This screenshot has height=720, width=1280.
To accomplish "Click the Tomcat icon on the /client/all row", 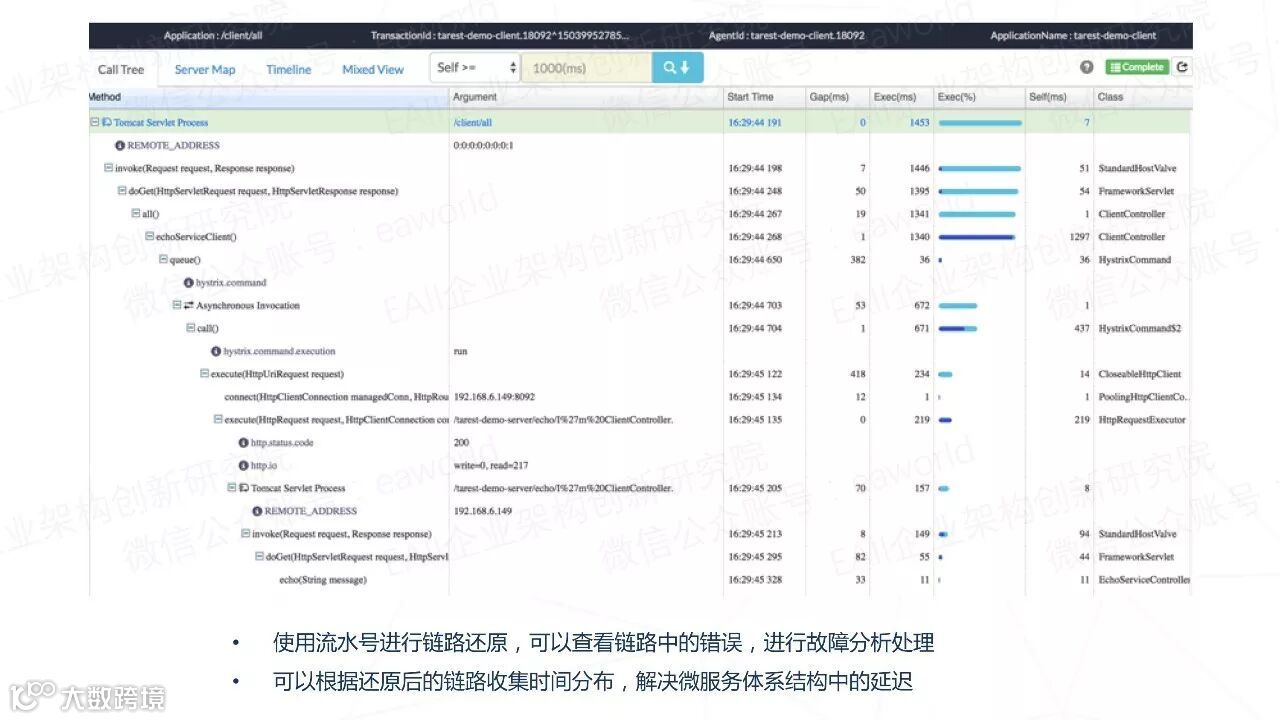I will [x=106, y=122].
